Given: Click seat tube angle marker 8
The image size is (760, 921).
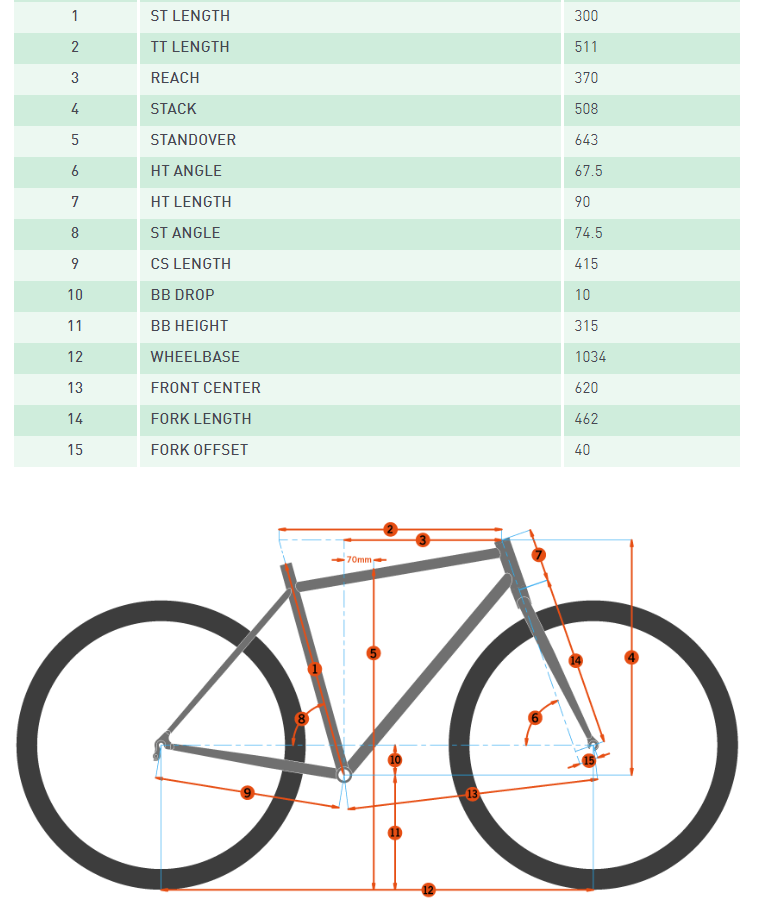Looking at the screenshot, I should click(301, 718).
